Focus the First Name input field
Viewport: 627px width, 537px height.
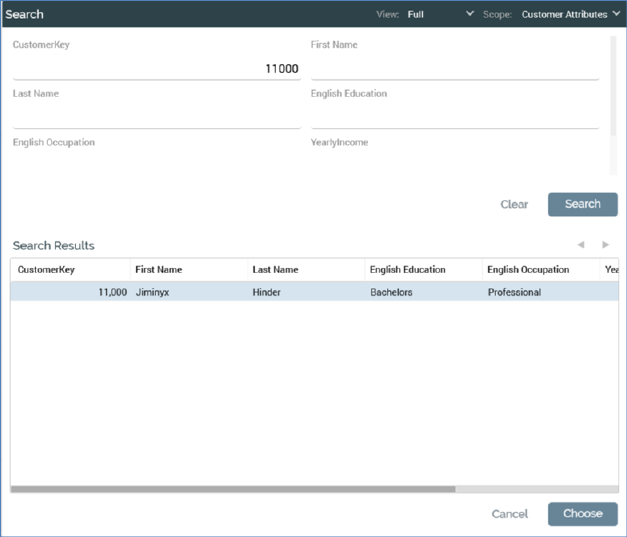pyautogui.click(x=455, y=68)
